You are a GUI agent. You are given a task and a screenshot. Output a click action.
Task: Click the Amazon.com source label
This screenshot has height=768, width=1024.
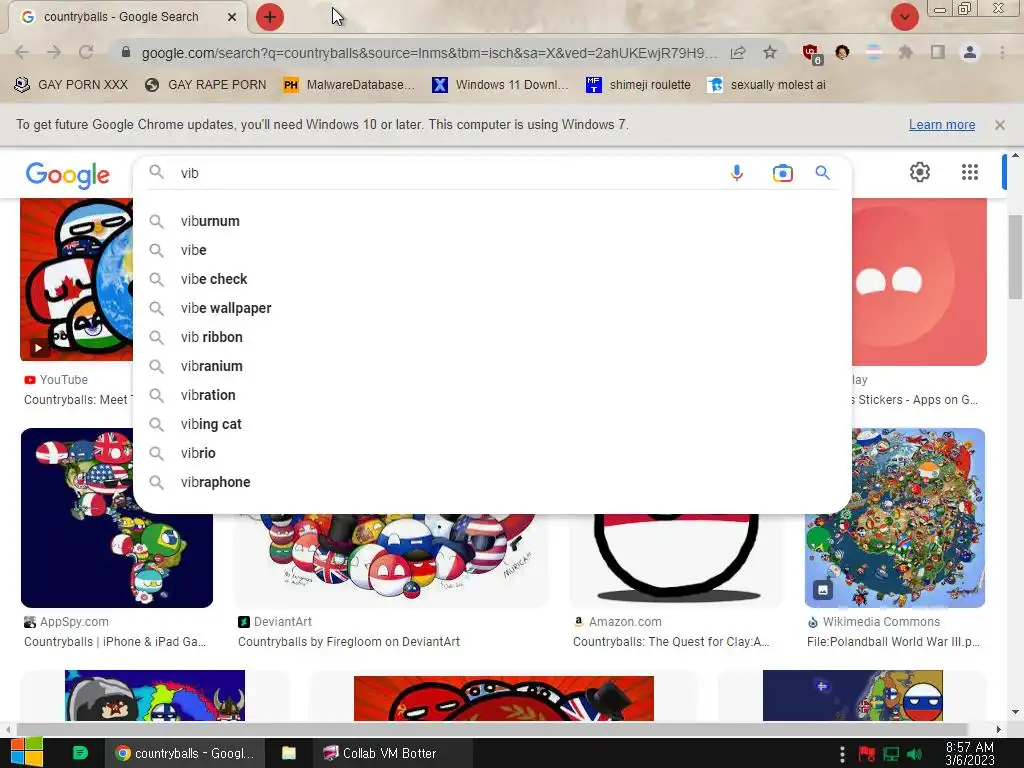coord(625,622)
